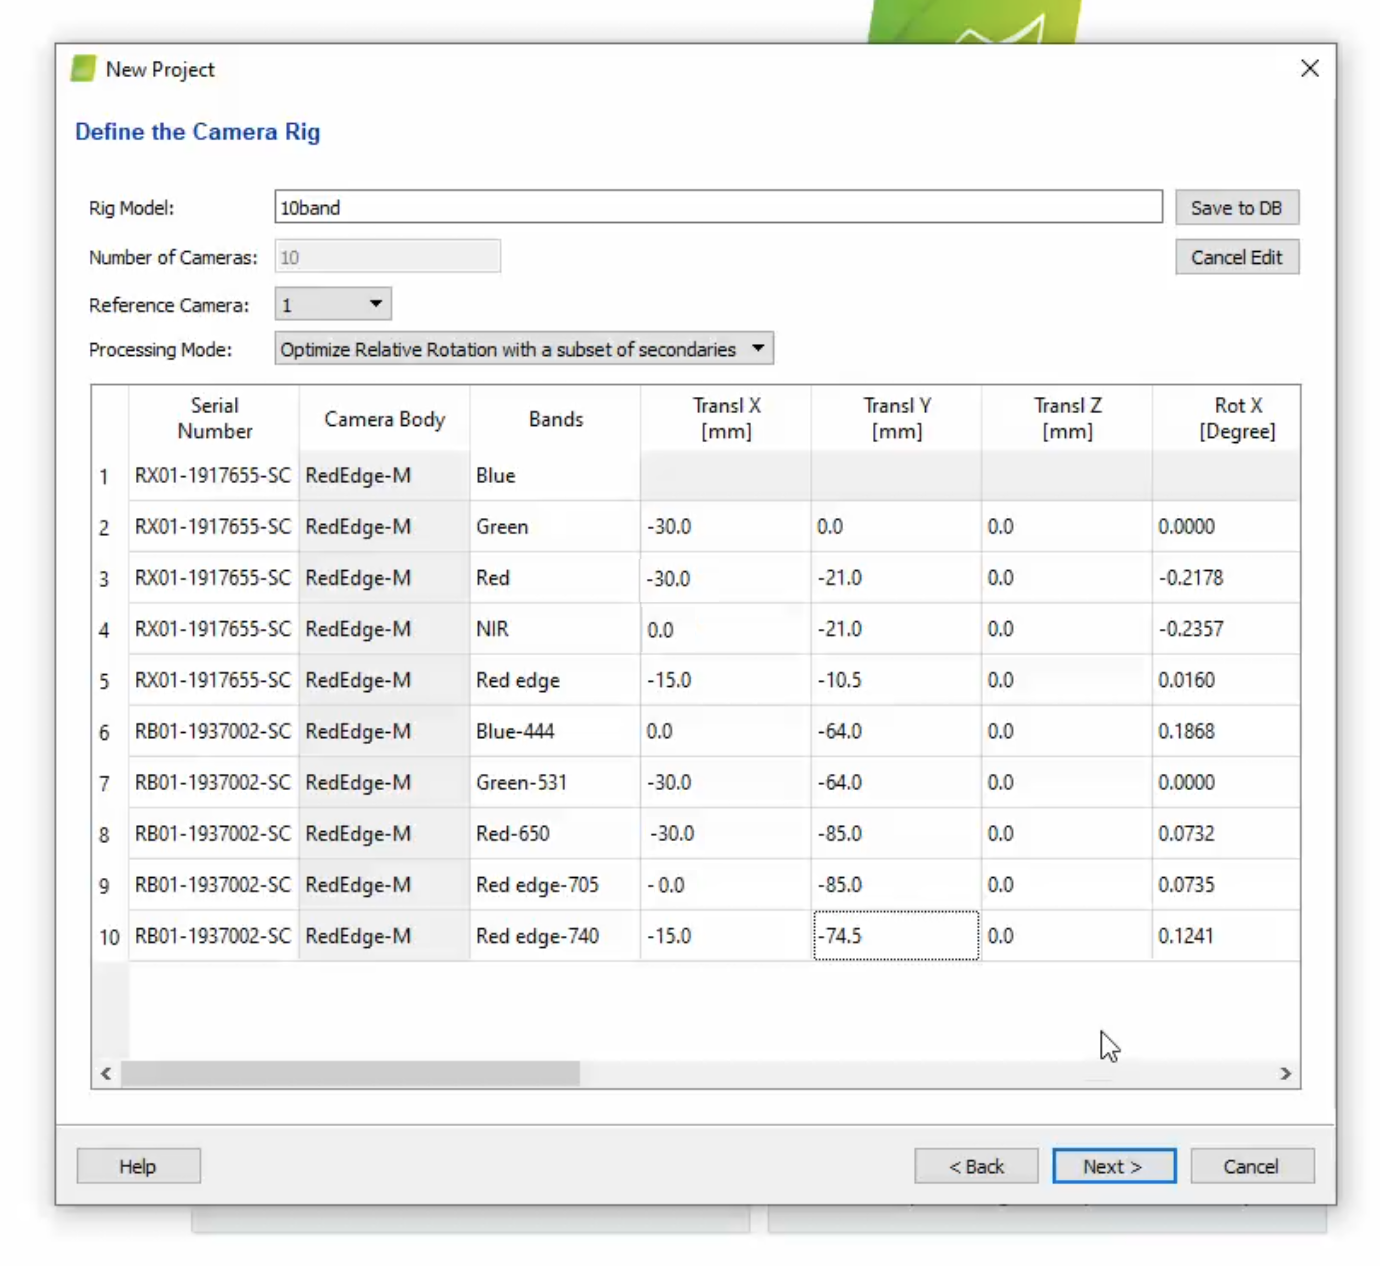Image resolution: width=1380 pixels, height=1266 pixels.
Task: Click Transl Z cell for Green-531 row
Action: tap(1067, 782)
